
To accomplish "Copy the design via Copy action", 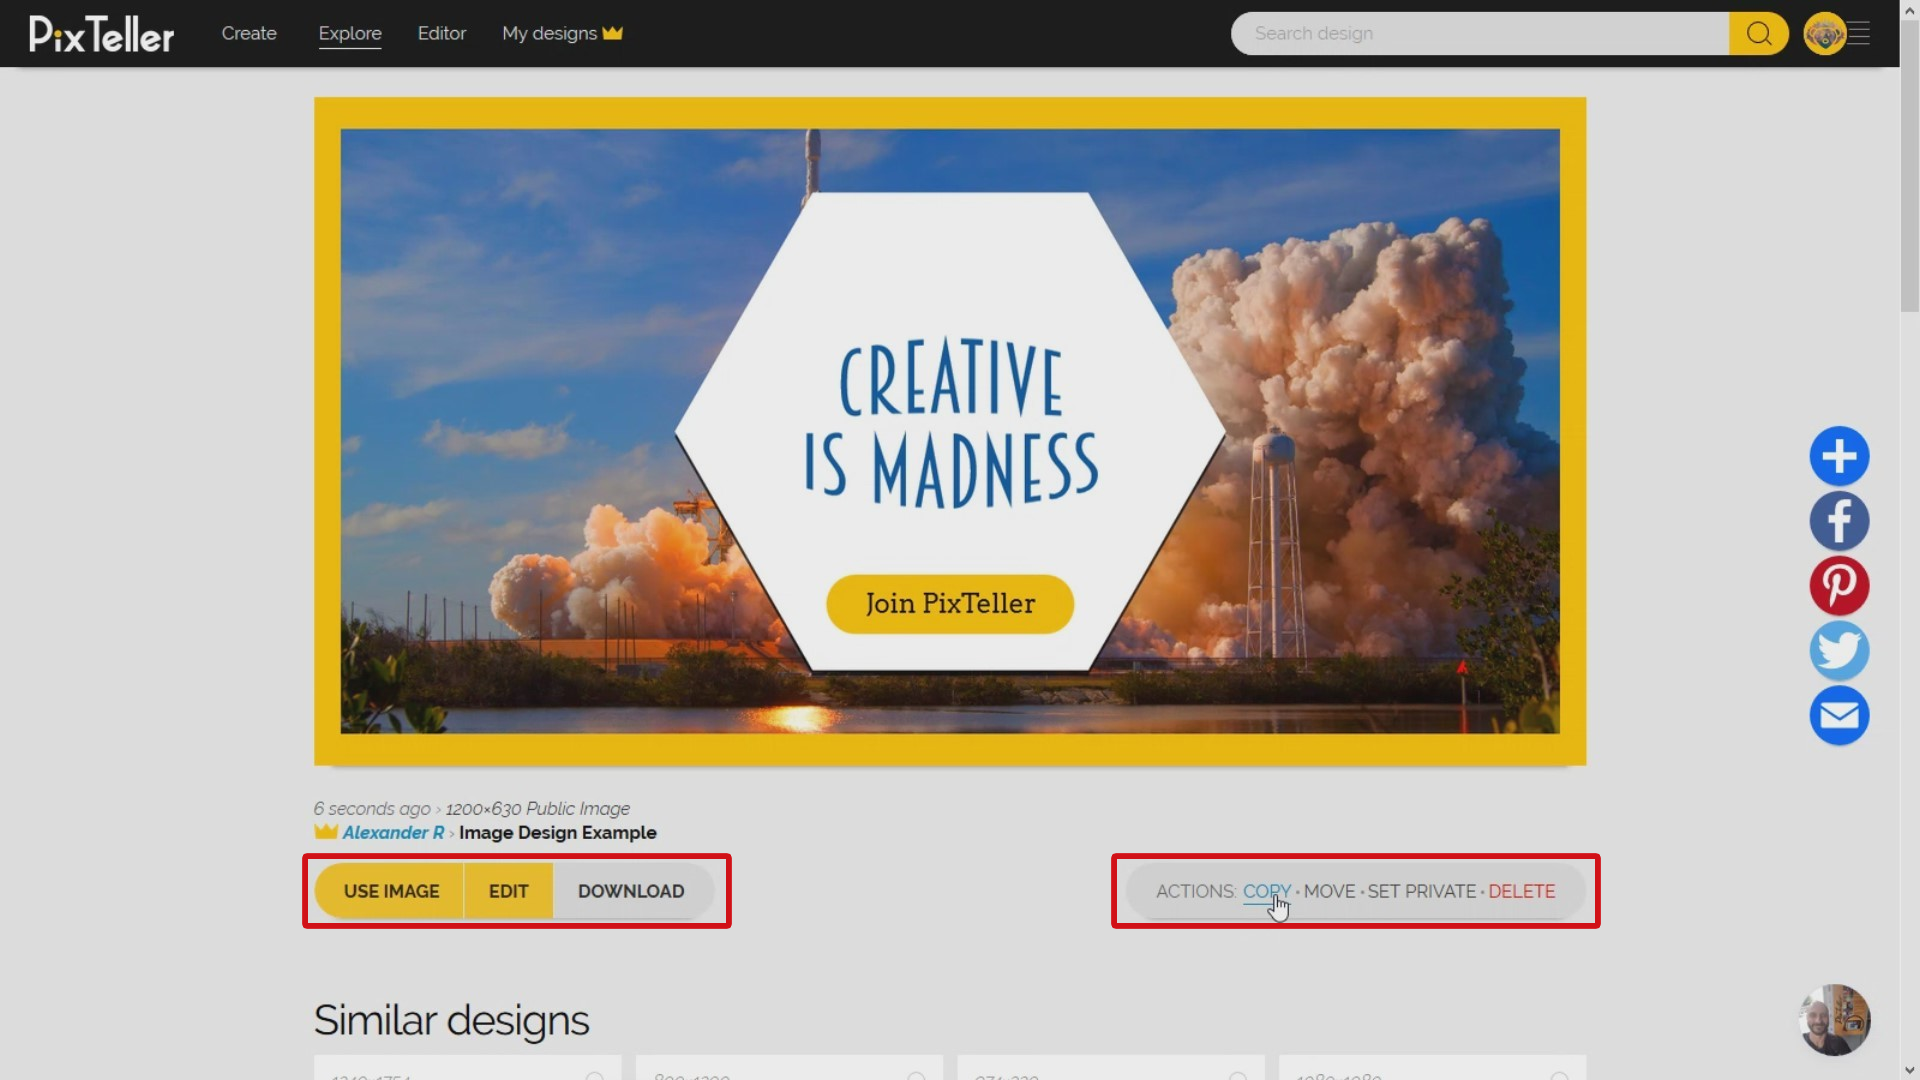I will [x=1266, y=891].
